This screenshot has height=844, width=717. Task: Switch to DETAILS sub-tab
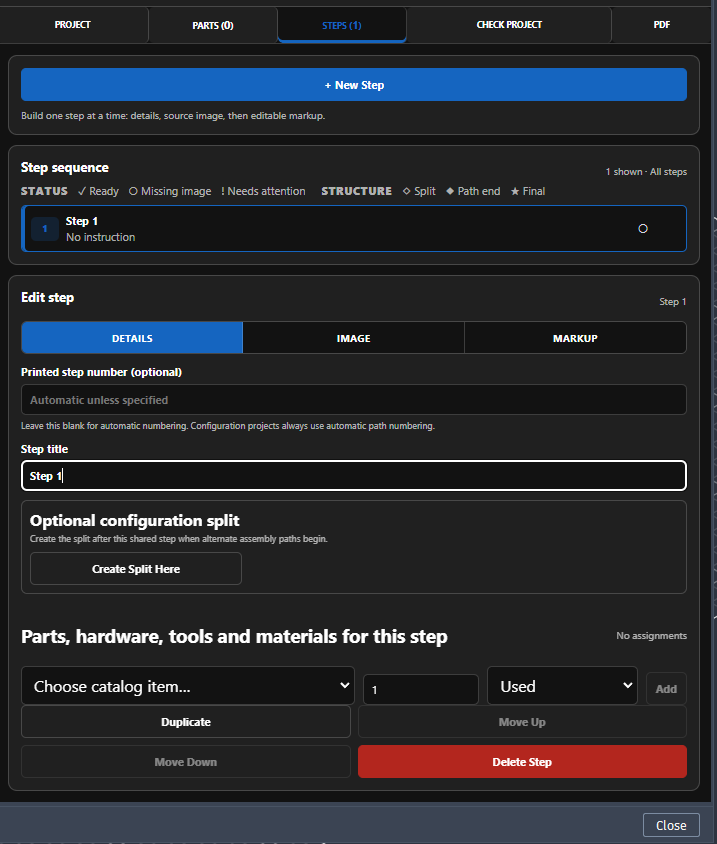(x=132, y=338)
